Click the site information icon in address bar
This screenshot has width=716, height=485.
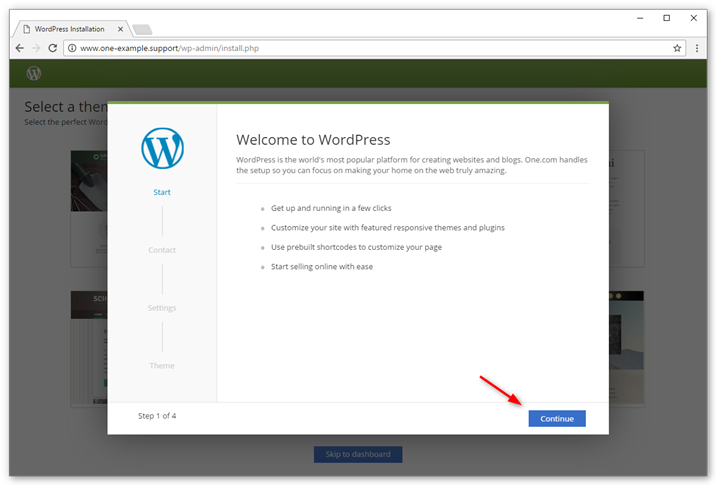click(x=72, y=48)
